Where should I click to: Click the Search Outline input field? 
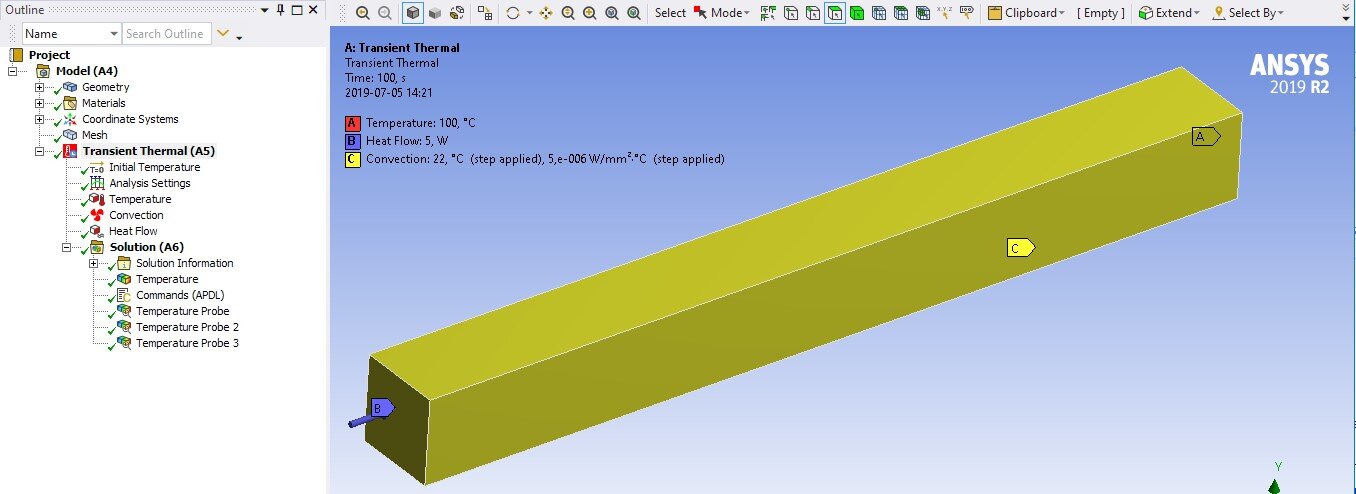(166, 33)
